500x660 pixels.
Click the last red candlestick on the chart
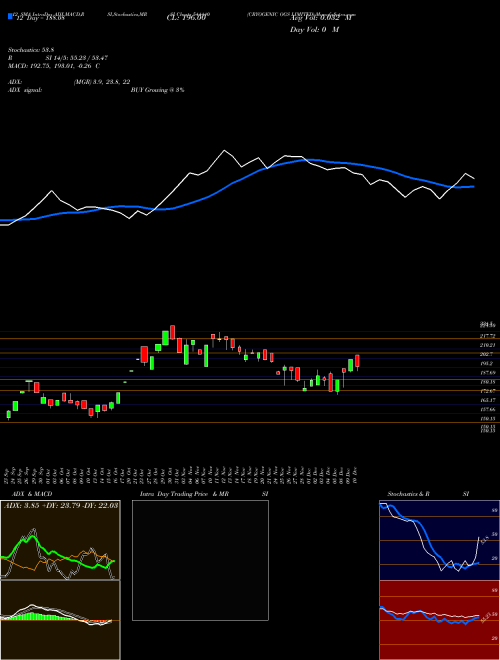pyautogui.click(x=357, y=361)
